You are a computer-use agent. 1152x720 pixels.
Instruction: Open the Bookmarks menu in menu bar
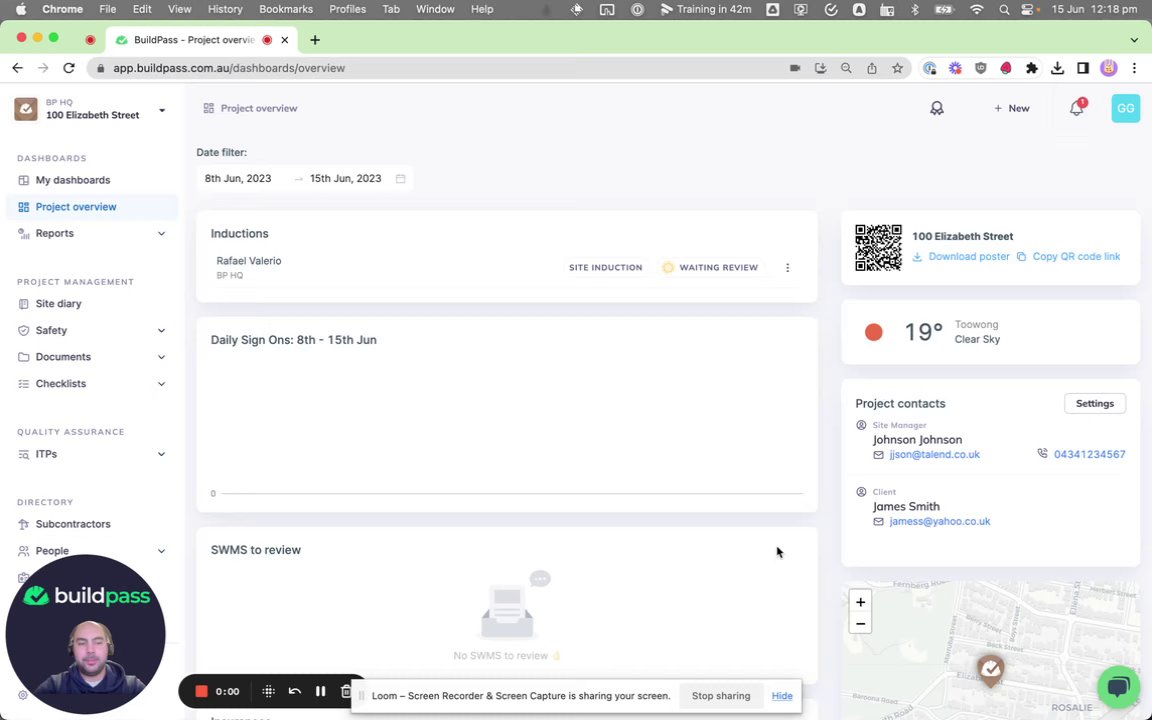click(x=286, y=10)
